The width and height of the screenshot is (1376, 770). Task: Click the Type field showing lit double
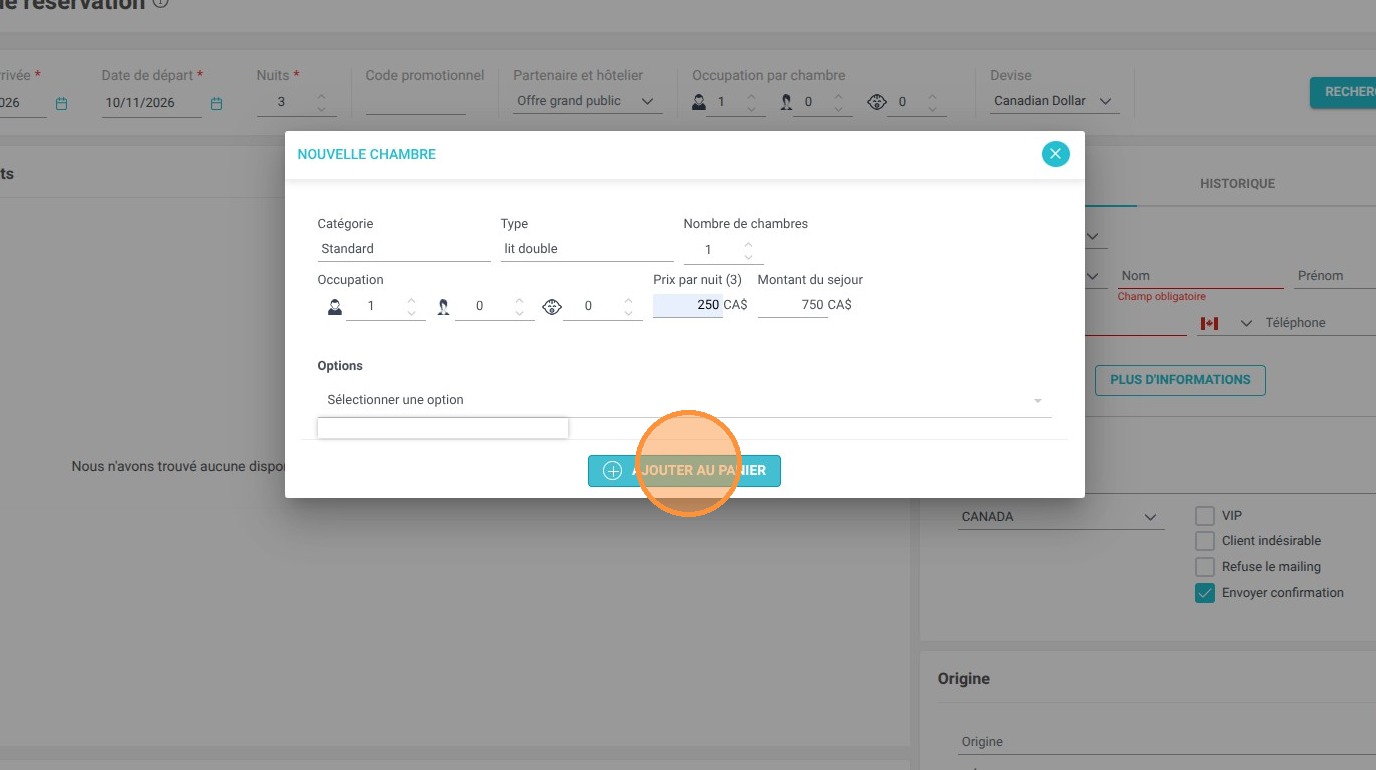pyautogui.click(x=587, y=249)
